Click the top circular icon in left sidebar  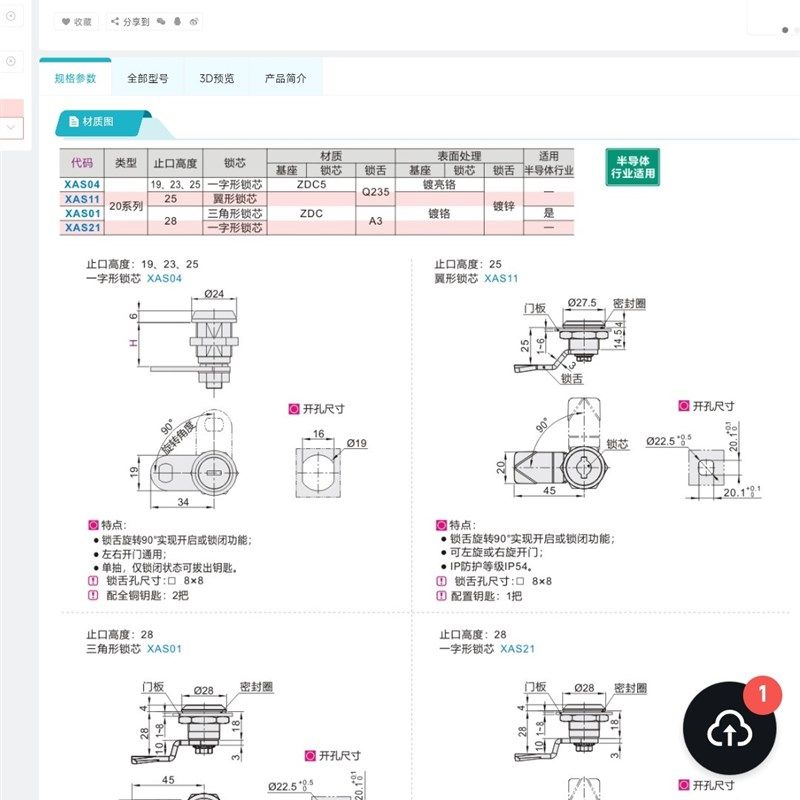pos(10,16)
